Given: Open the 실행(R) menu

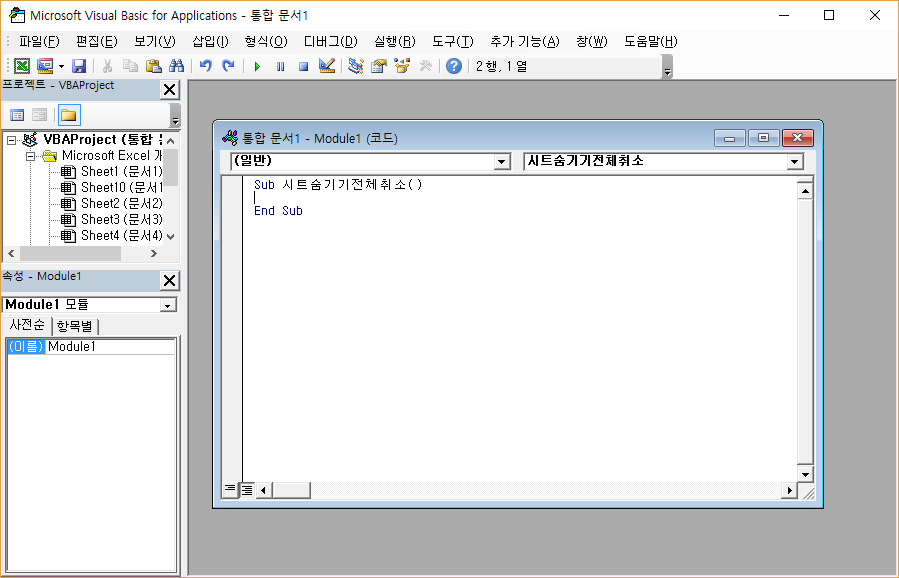Looking at the screenshot, I should (x=394, y=41).
